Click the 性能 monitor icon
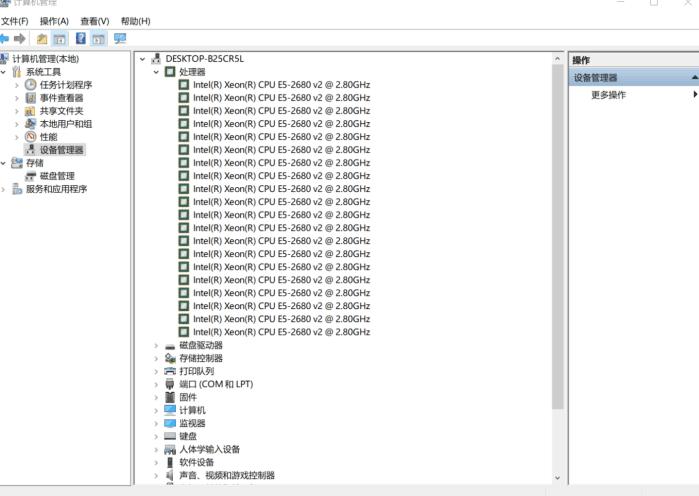This screenshot has width=699, height=496. [30, 136]
